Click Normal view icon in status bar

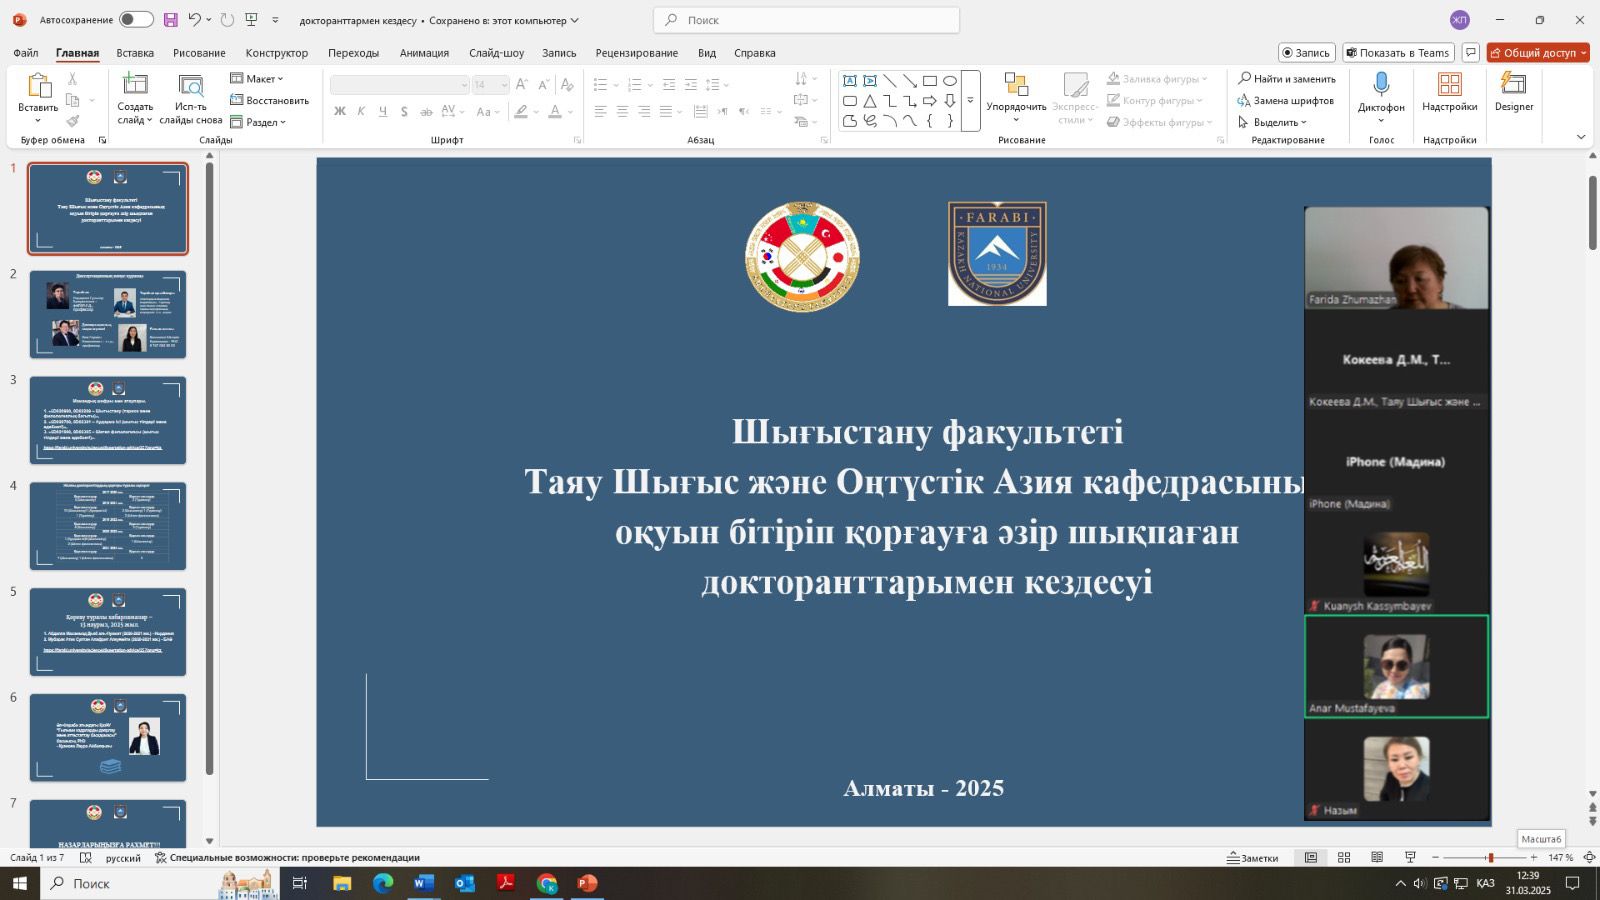point(1311,858)
